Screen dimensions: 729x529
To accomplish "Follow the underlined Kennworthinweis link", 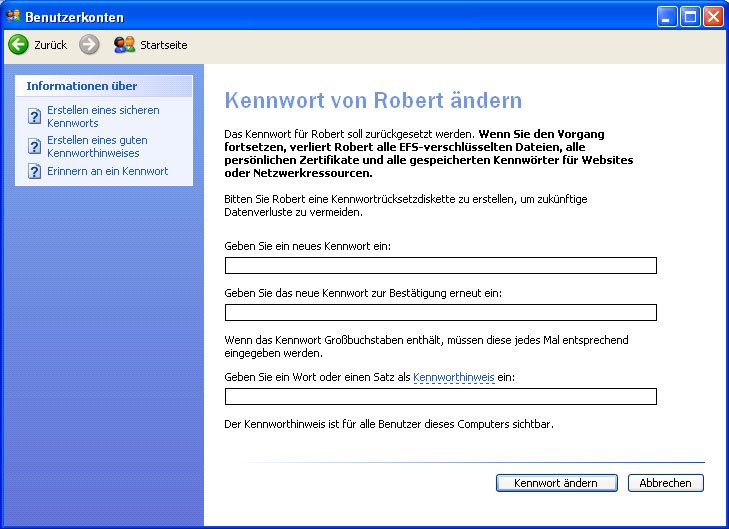I will point(453,377).
